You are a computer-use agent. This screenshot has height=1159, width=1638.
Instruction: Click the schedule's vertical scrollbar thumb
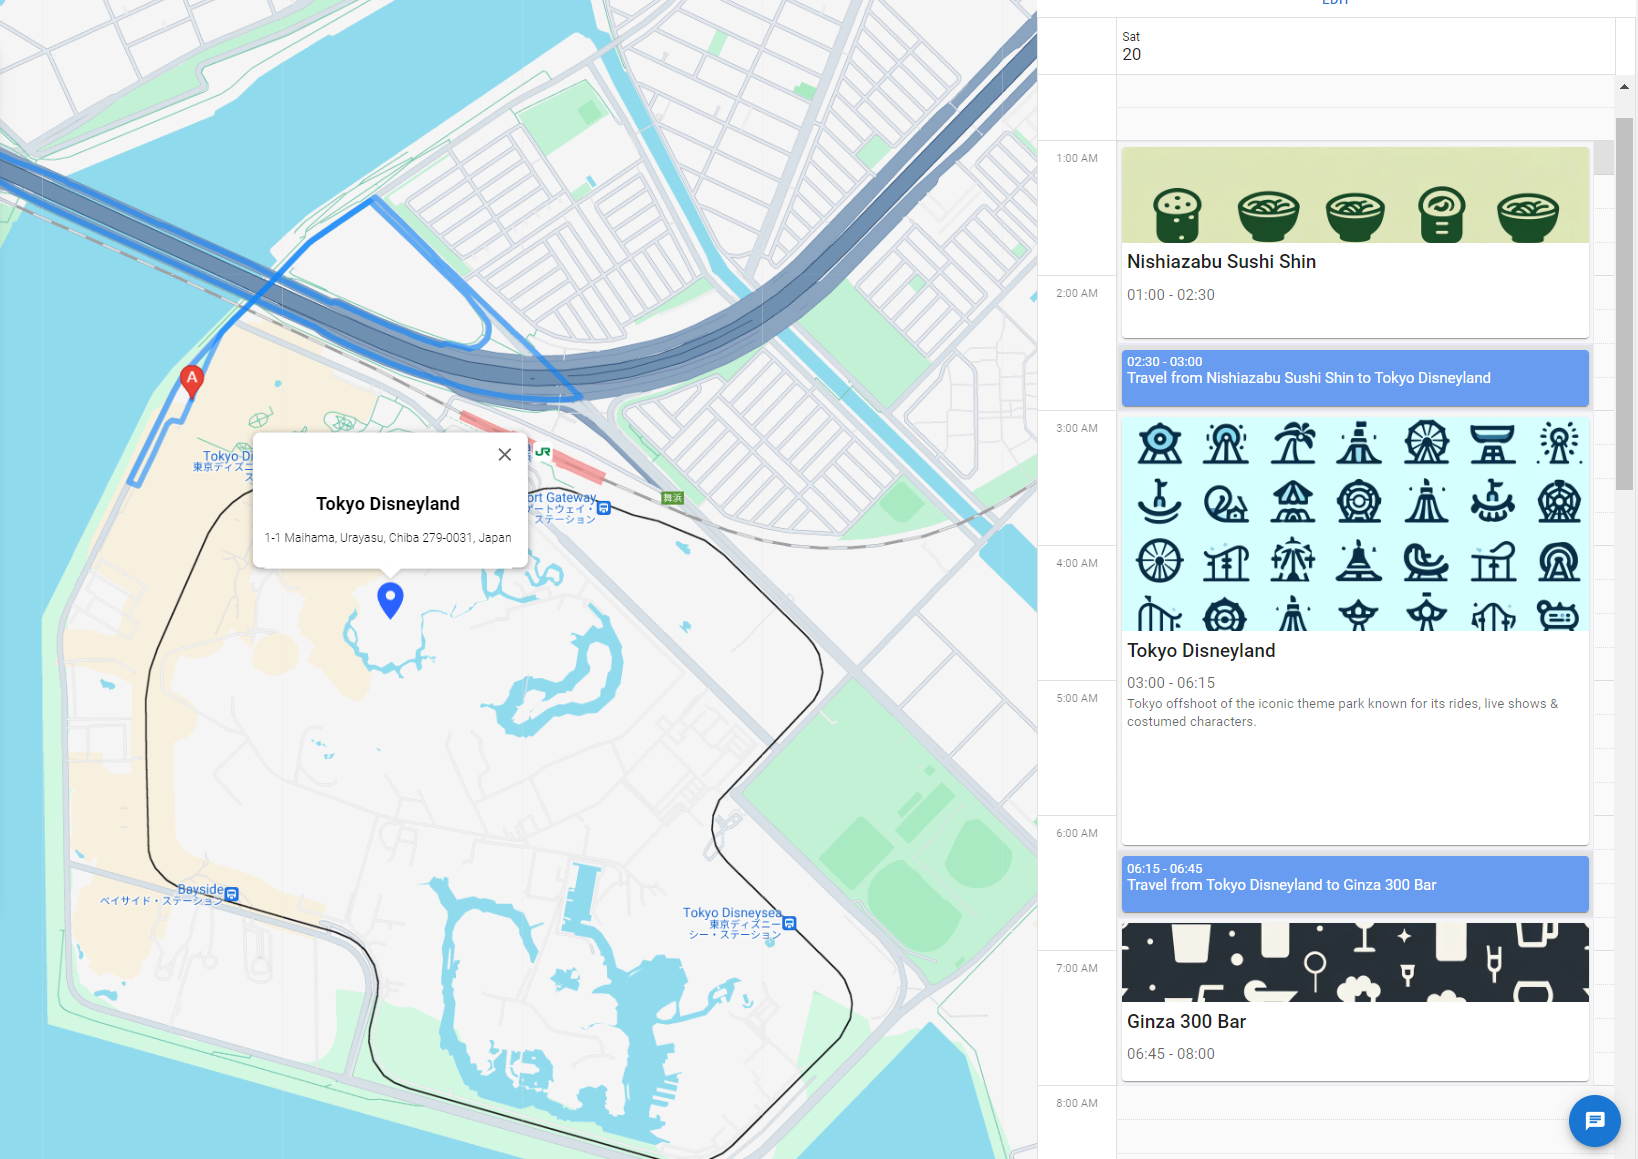pyautogui.click(x=1624, y=303)
